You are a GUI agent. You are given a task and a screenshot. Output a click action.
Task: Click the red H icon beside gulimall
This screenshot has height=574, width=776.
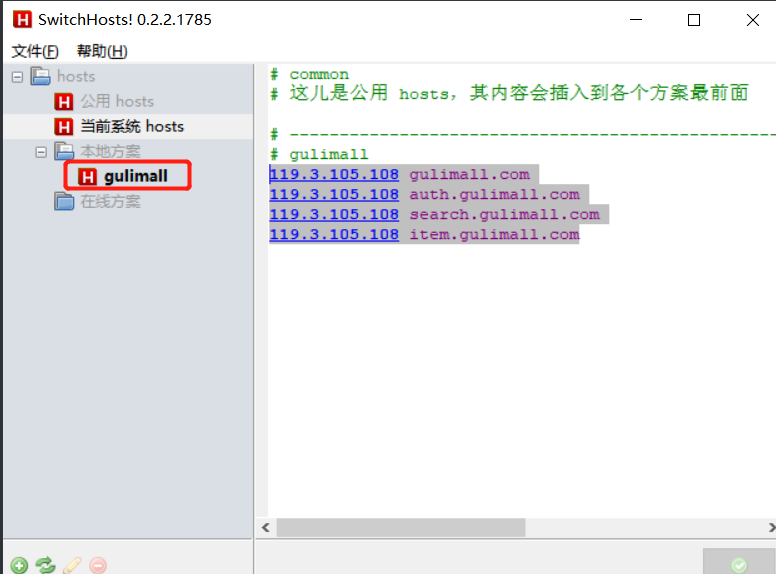coord(88,177)
